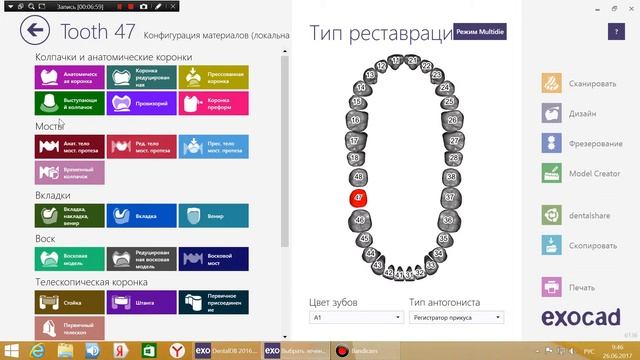Select tooth 27 on the jaw chart

coord(454,140)
